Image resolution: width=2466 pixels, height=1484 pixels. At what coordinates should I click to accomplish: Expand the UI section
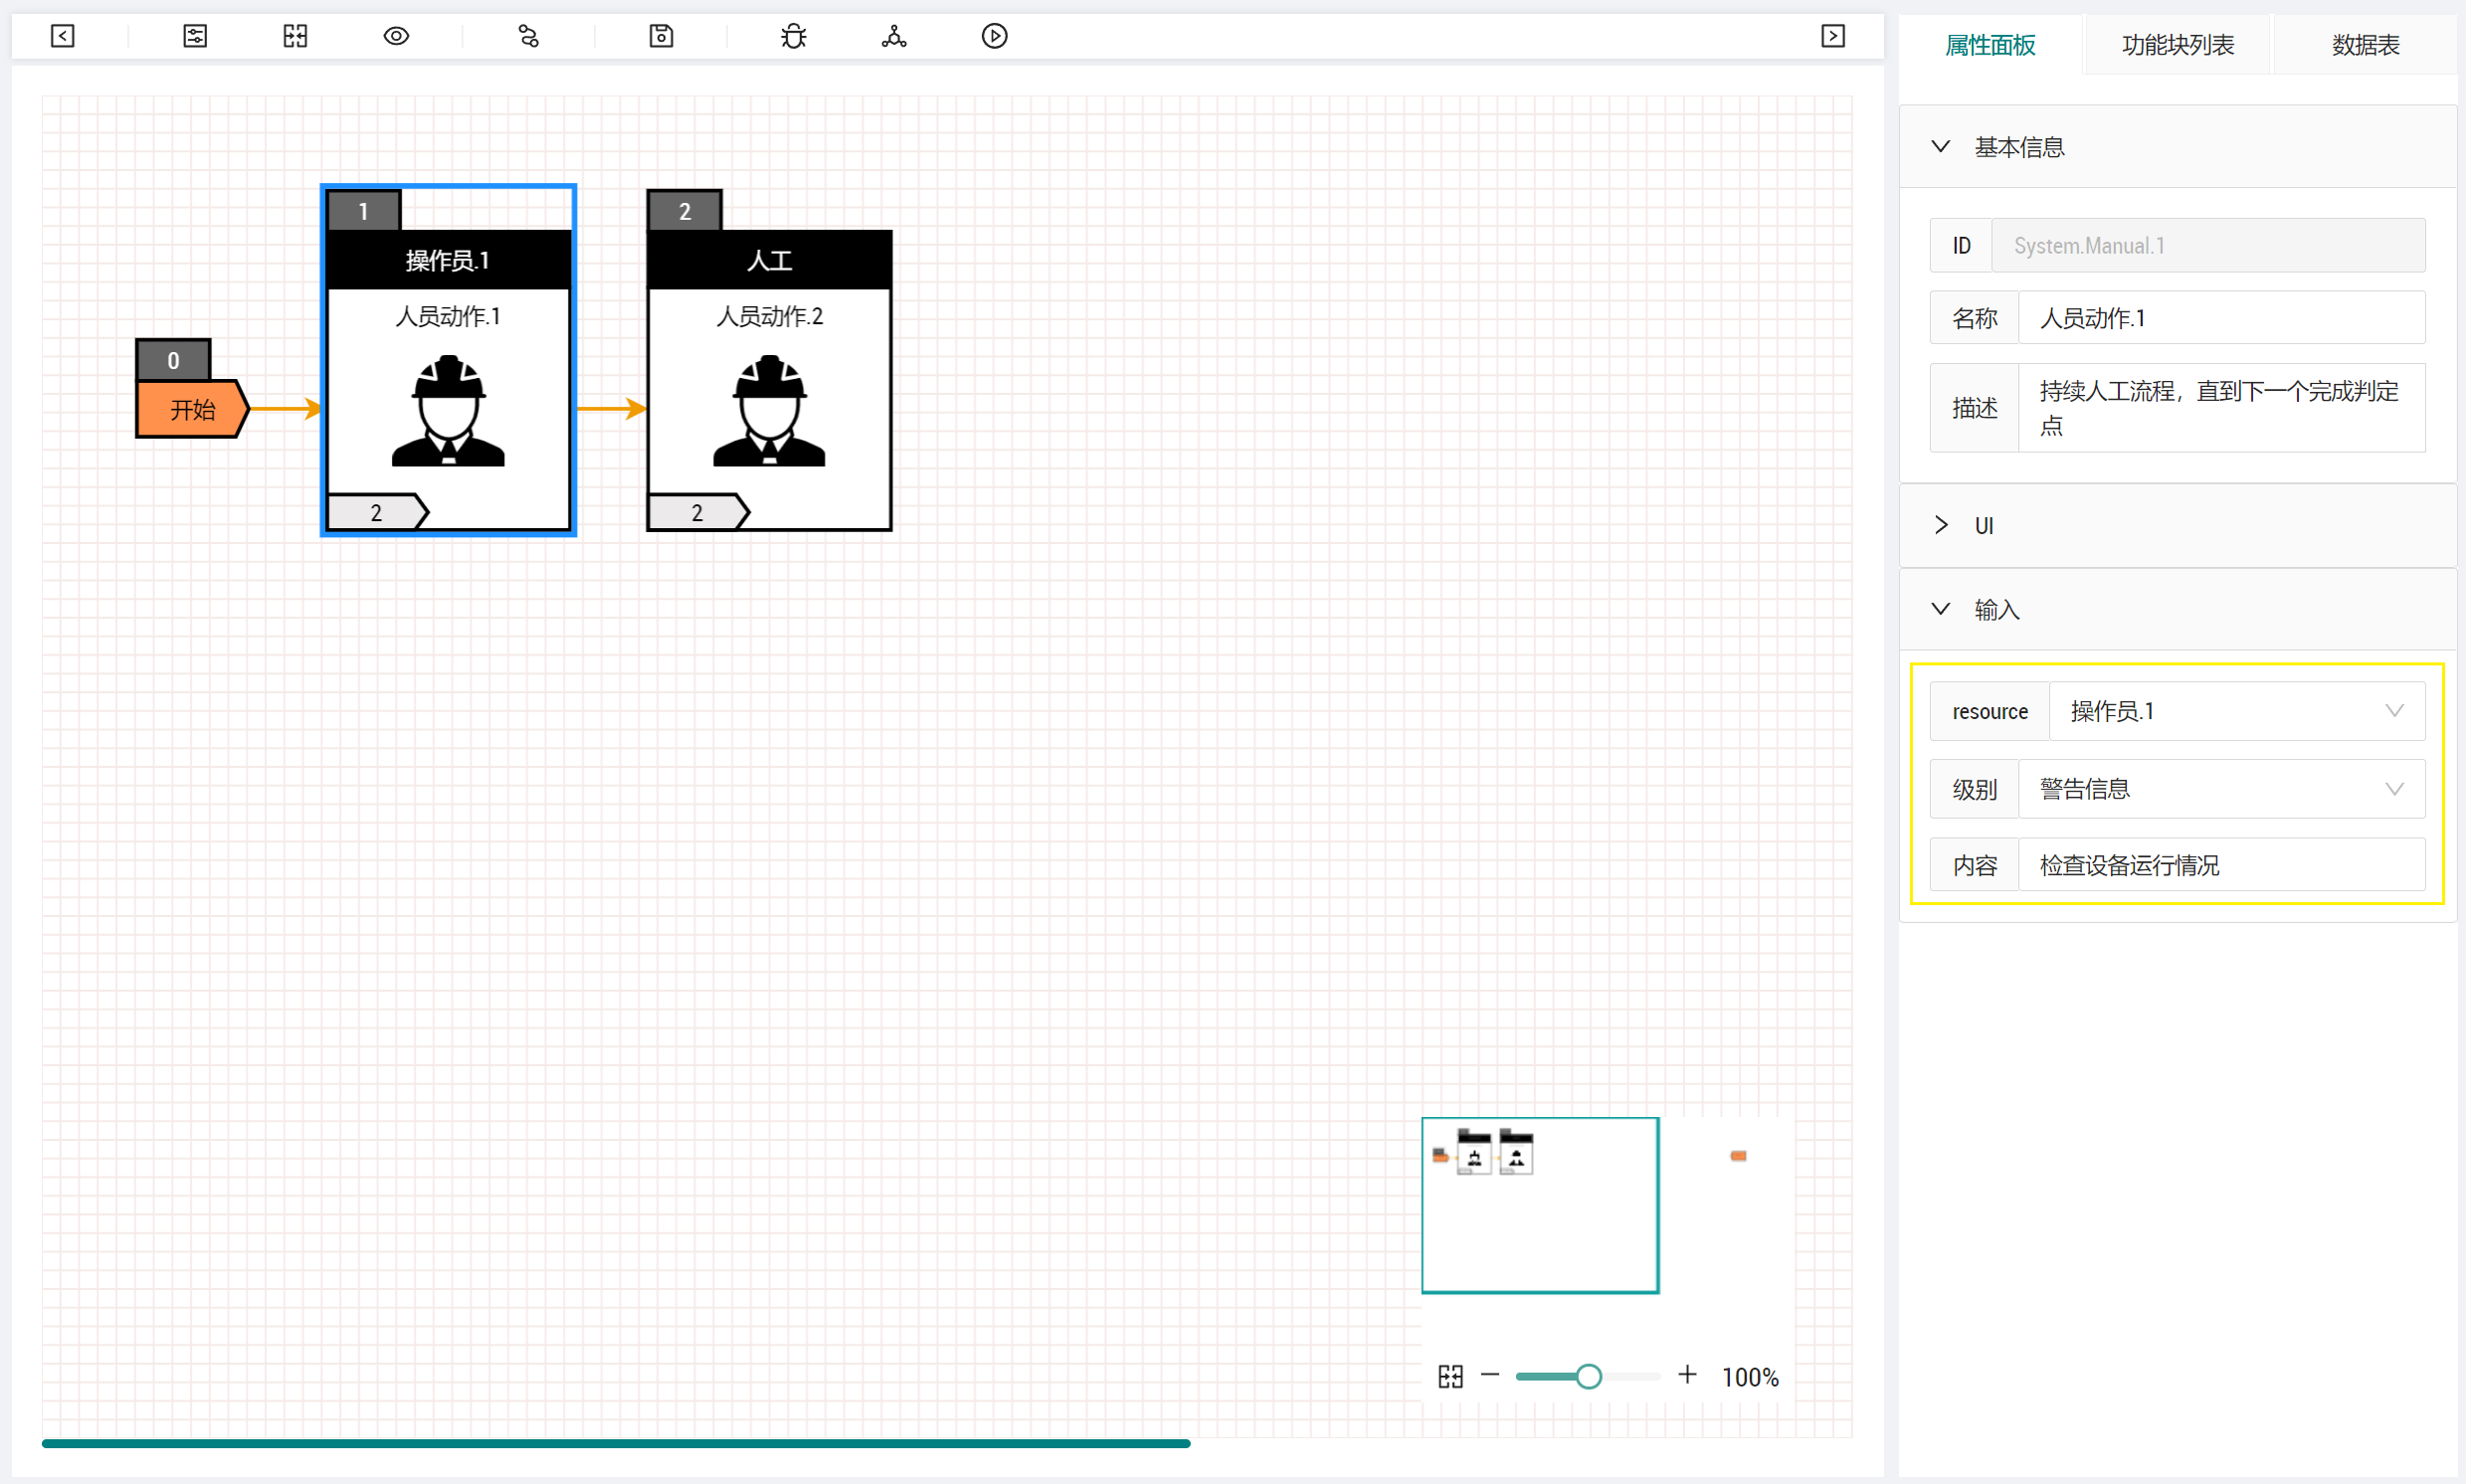point(1941,525)
